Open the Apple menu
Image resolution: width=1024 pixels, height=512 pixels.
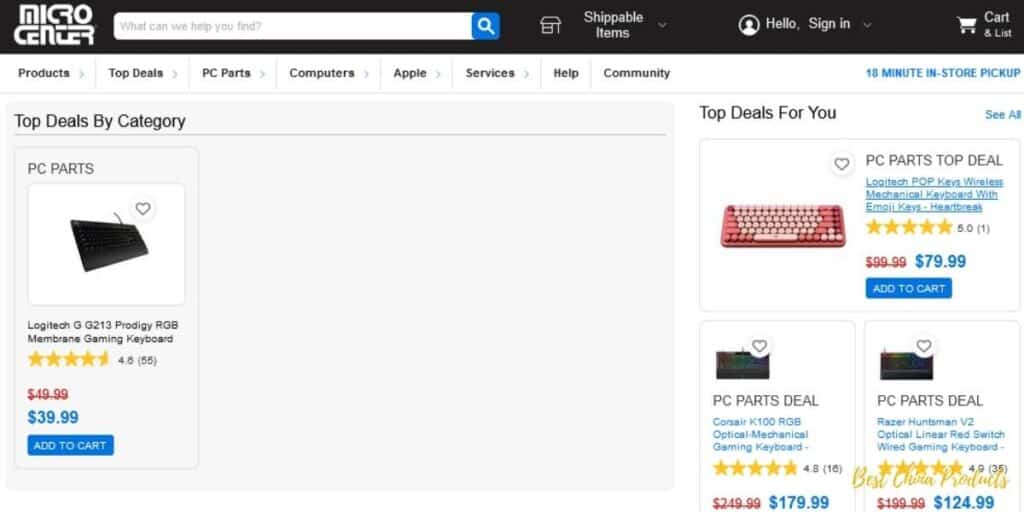[409, 73]
